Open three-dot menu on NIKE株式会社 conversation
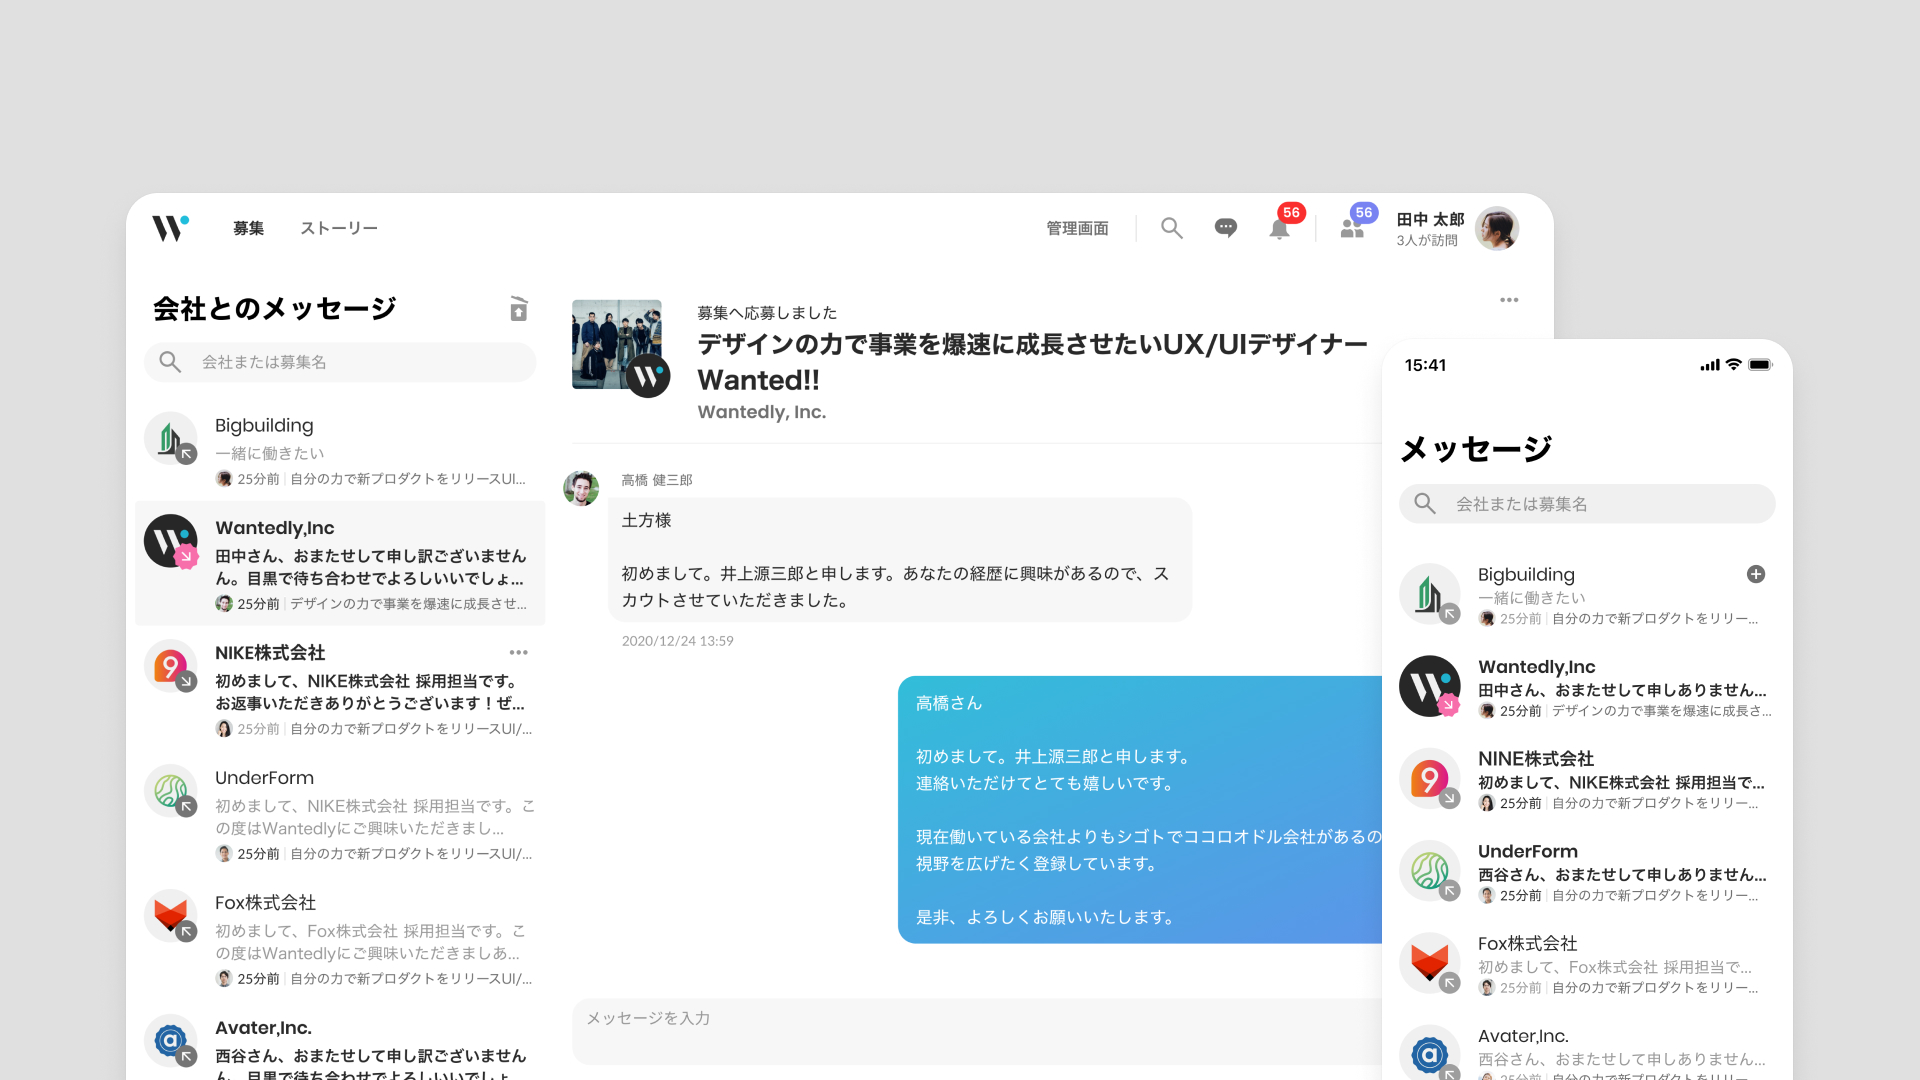Viewport: 1920px width, 1080px height. (x=518, y=652)
